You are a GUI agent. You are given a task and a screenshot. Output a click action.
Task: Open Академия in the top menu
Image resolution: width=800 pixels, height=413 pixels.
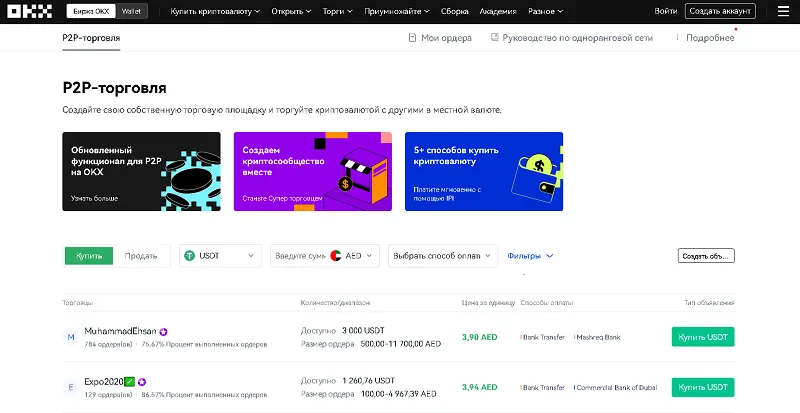498,11
